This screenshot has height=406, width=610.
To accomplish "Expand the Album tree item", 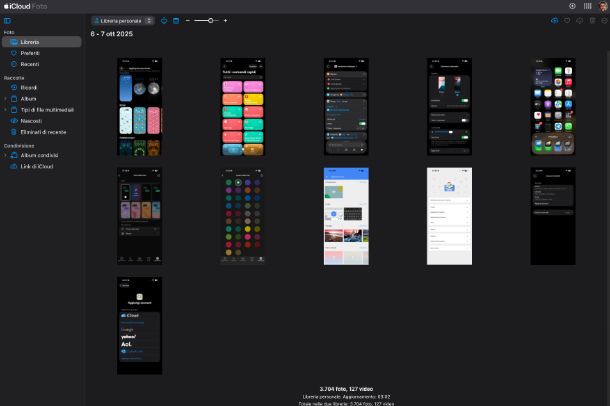I will pos(5,99).
